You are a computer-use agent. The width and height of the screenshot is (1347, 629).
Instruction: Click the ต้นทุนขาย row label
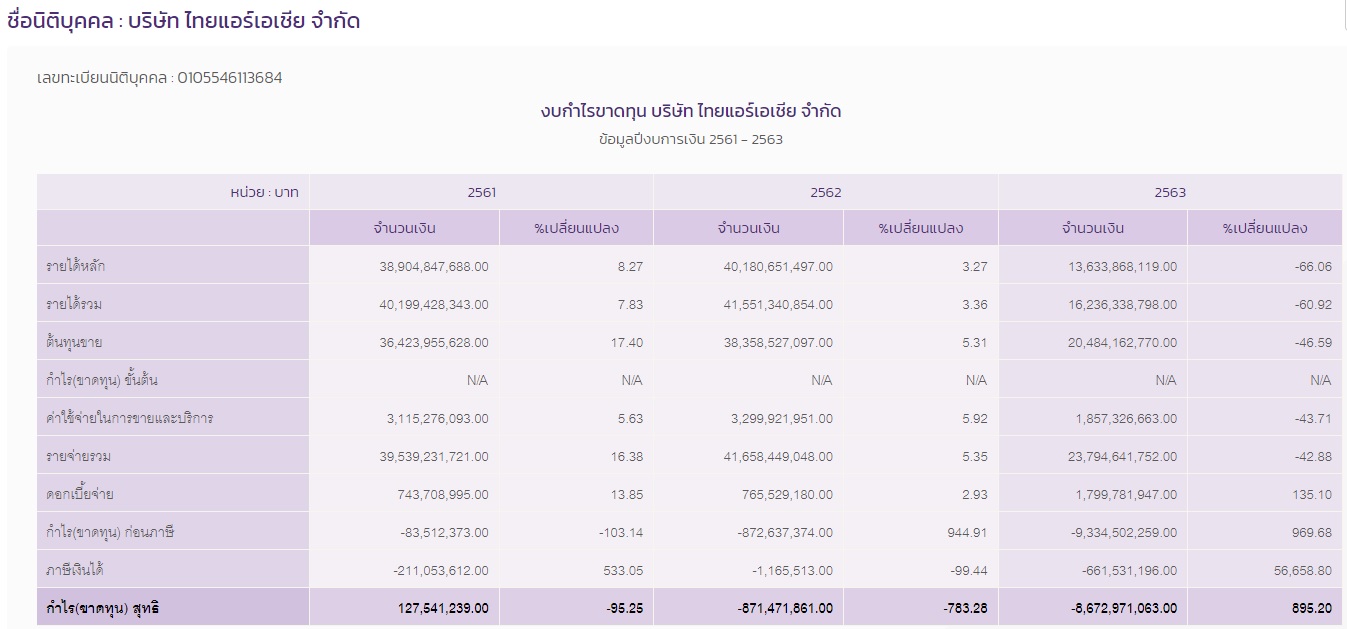tap(74, 342)
